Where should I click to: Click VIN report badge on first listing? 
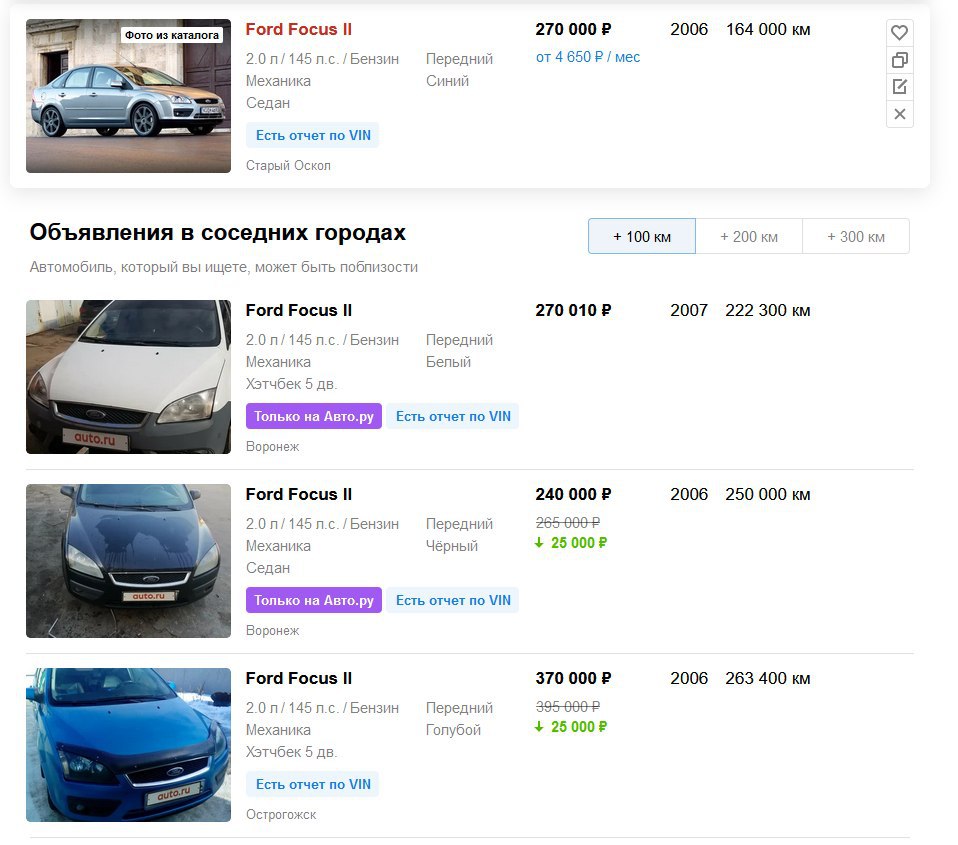pyautogui.click(x=313, y=136)
